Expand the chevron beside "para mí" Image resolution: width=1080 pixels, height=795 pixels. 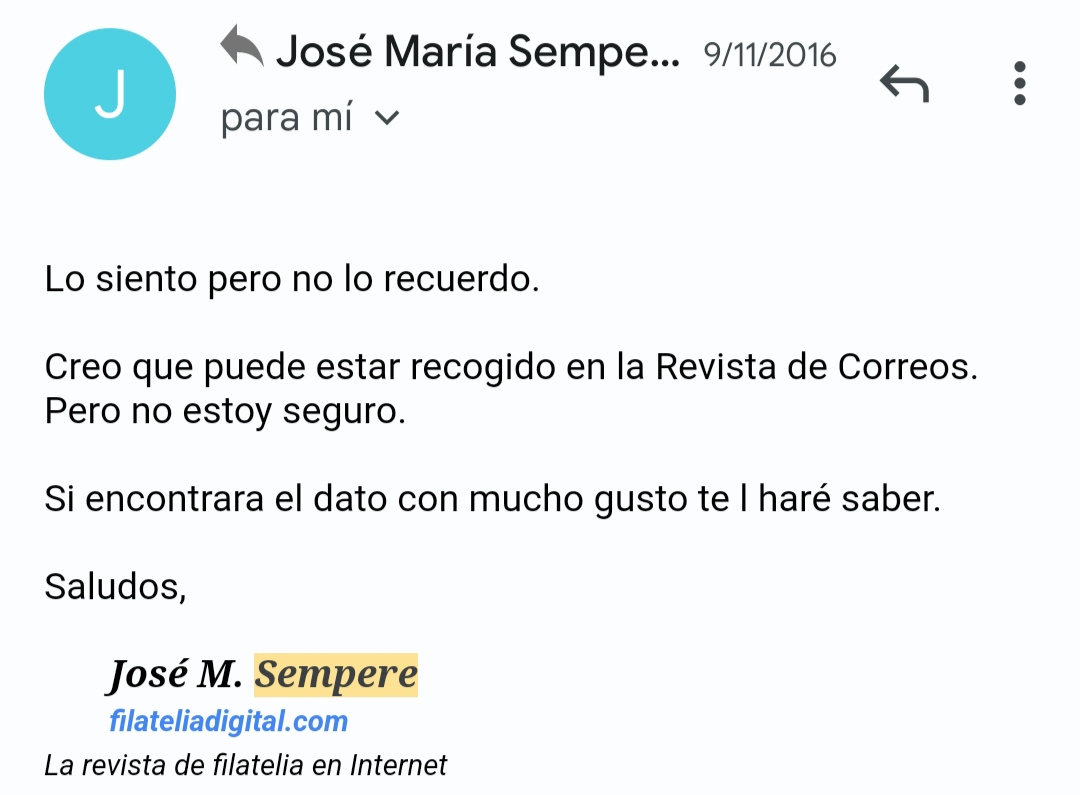[x=386, y=118]
